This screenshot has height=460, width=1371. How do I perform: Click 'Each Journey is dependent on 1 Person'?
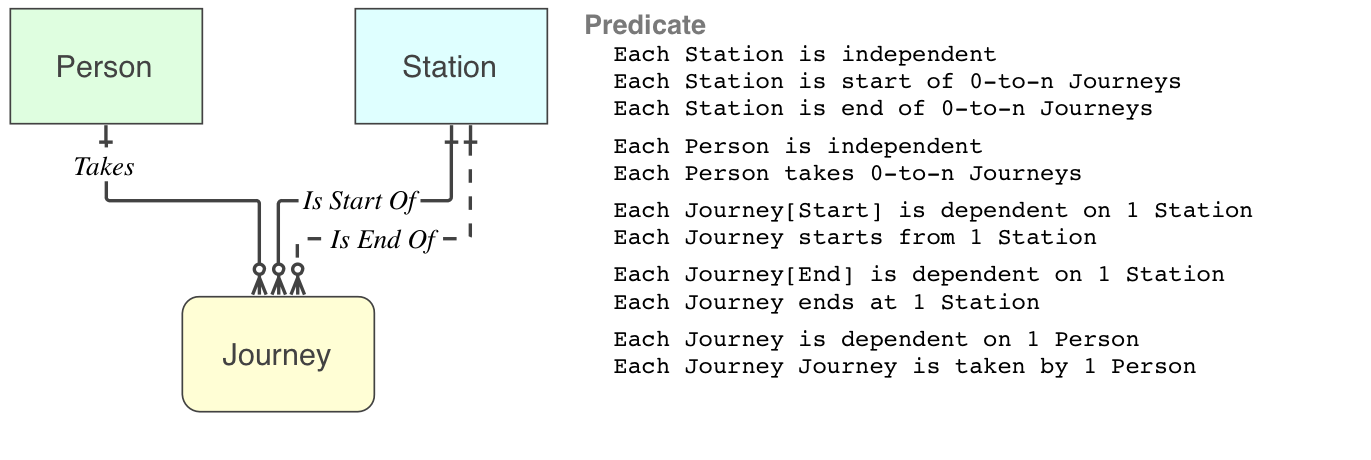click(876, 338)
